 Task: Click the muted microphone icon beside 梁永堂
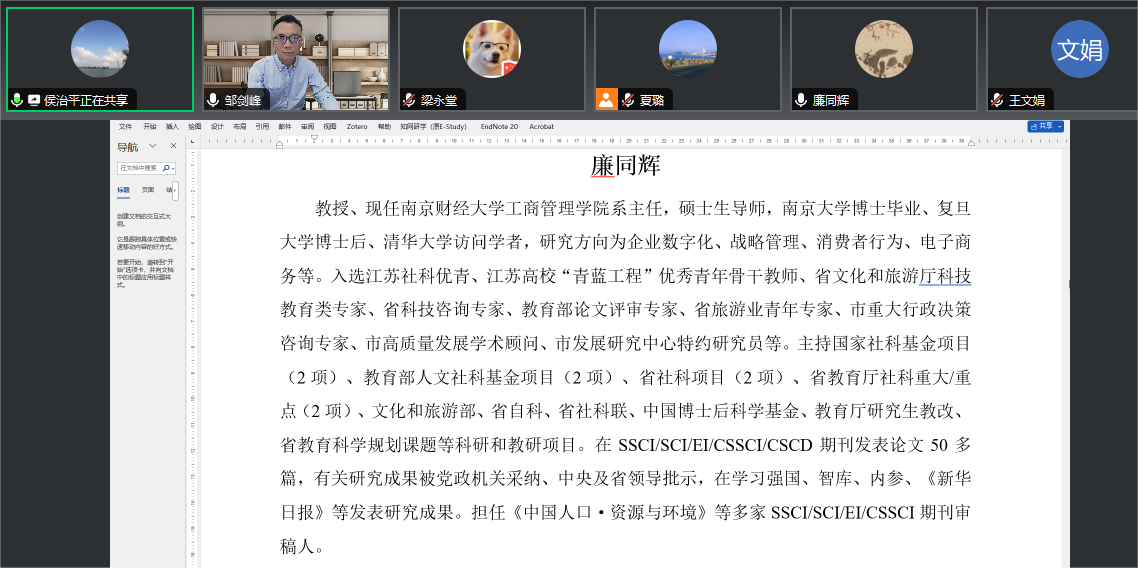409,100
